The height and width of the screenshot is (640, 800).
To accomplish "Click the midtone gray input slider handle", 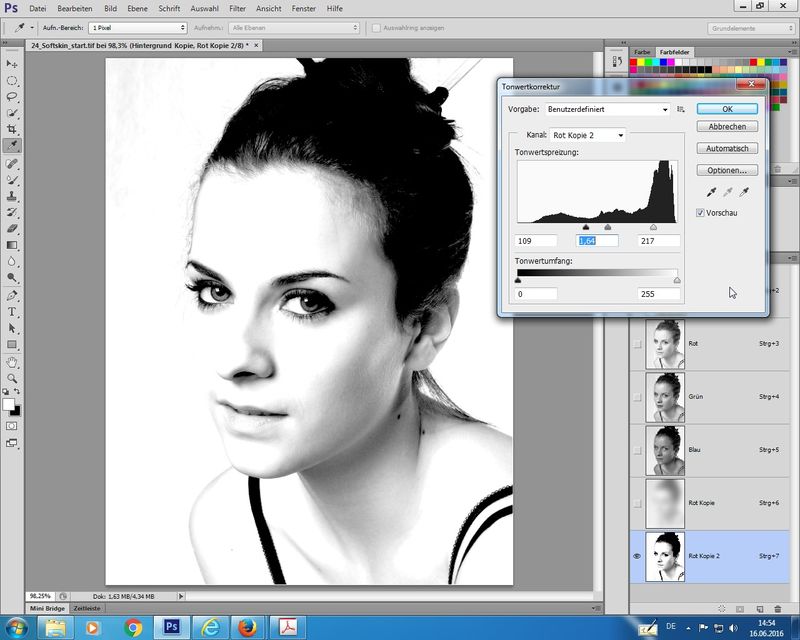I will tap(607, 228).
